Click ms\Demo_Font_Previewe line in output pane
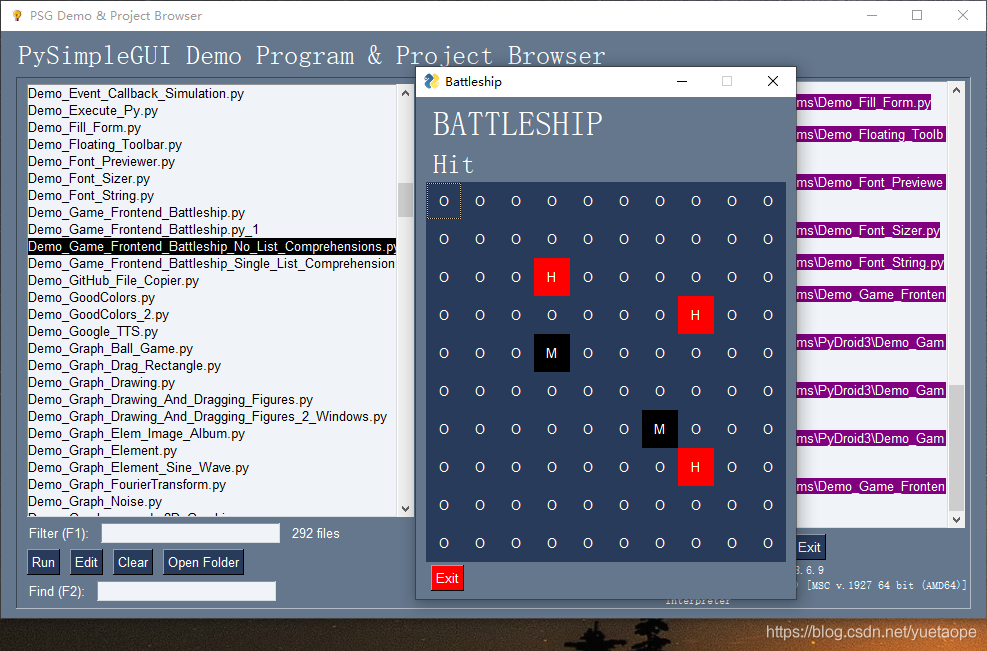Screen dimensions: 987x651 tap(871, 183)
